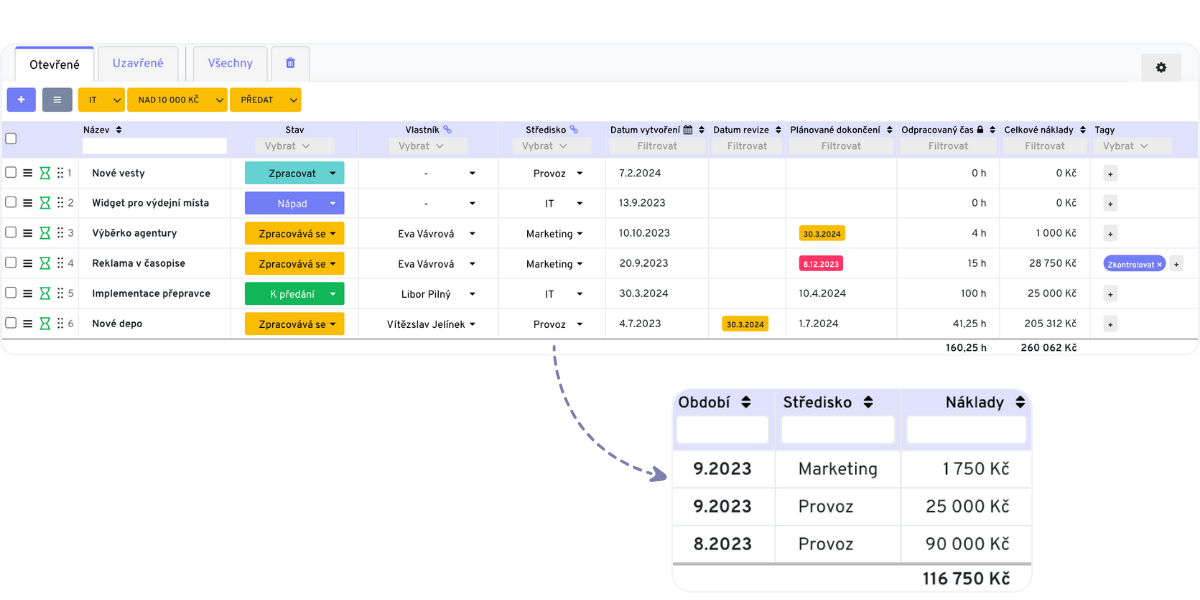Open row menu for Nové vesty
The width and height of the screenshot is (1200, 600).
pyautogui.click(x=28, y=173)
